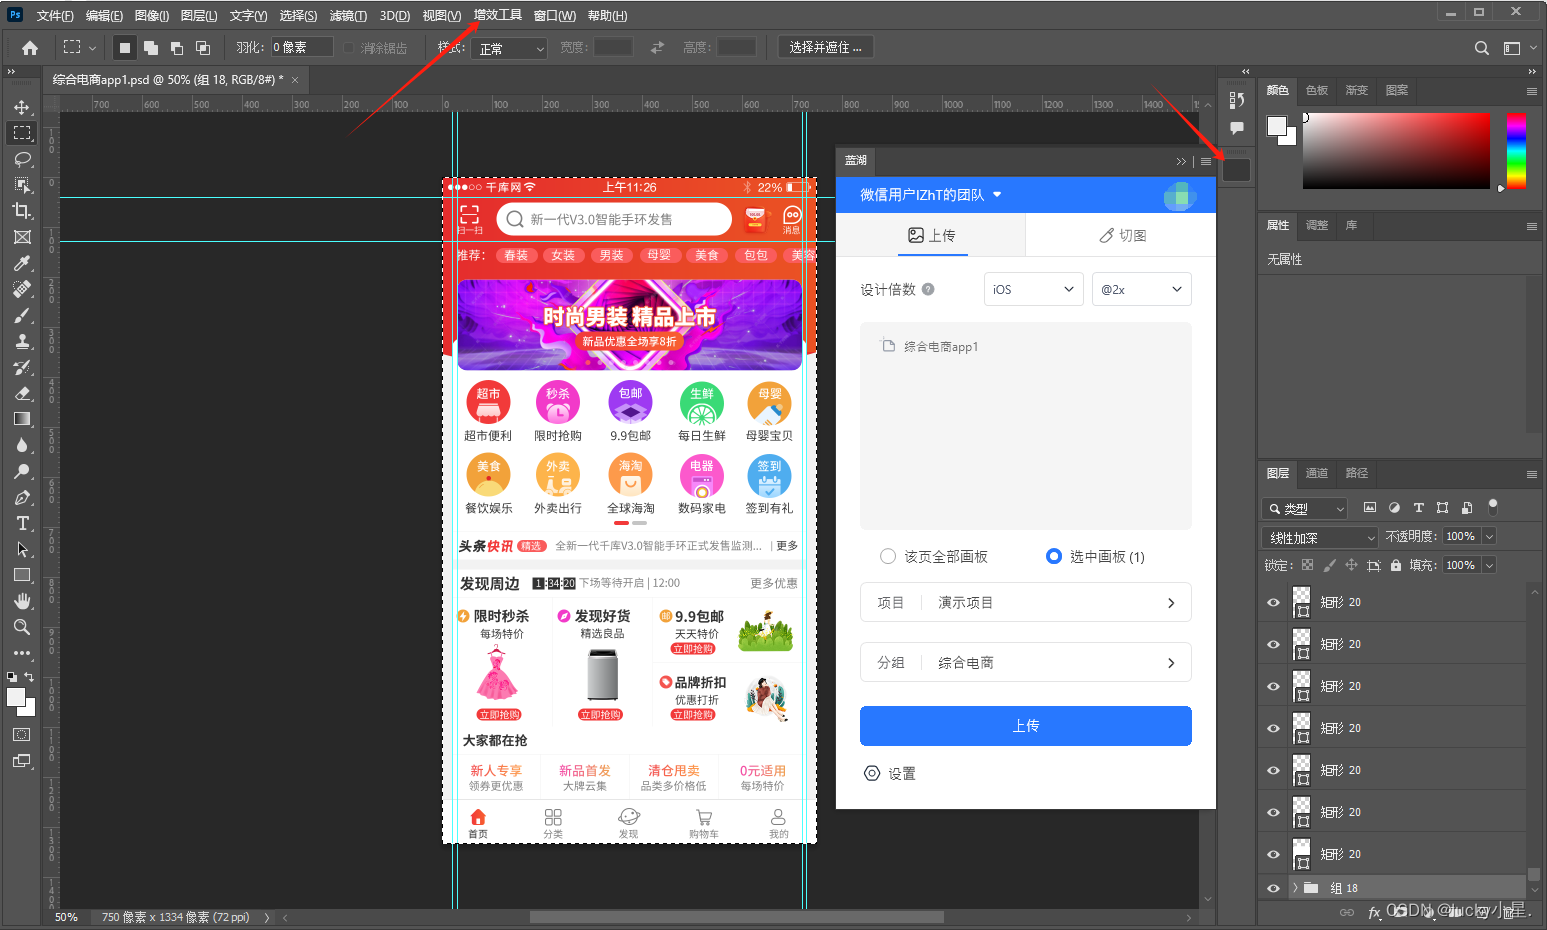Open the layer filter 类型 dropdown
This screenshot has height=930, width=1547.
pos(1305,508)
